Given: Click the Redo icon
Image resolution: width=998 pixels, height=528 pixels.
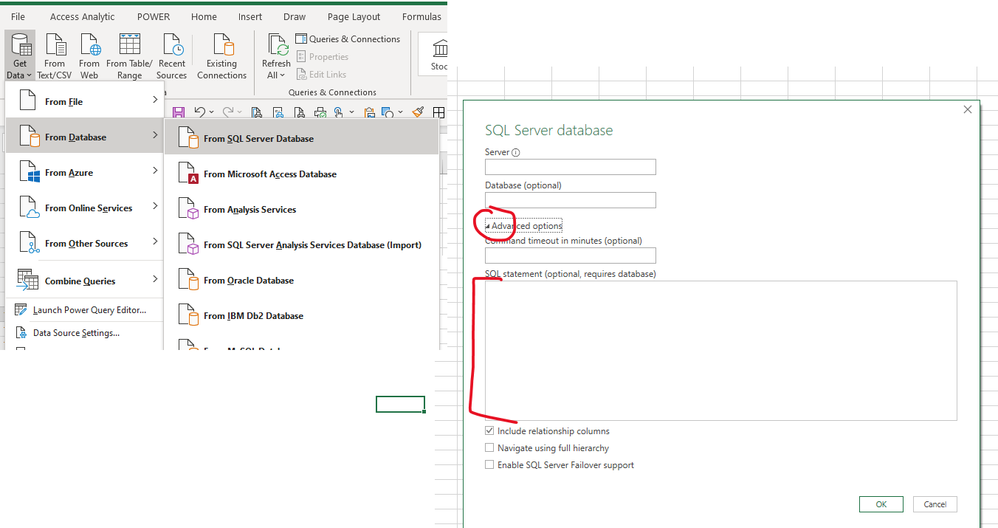Looking at the screenshot, I should point(228,112).
